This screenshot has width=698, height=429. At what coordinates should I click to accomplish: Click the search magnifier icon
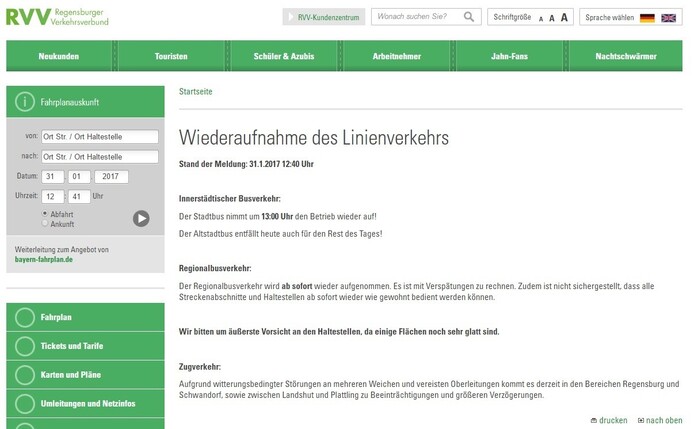coord(470,17)
